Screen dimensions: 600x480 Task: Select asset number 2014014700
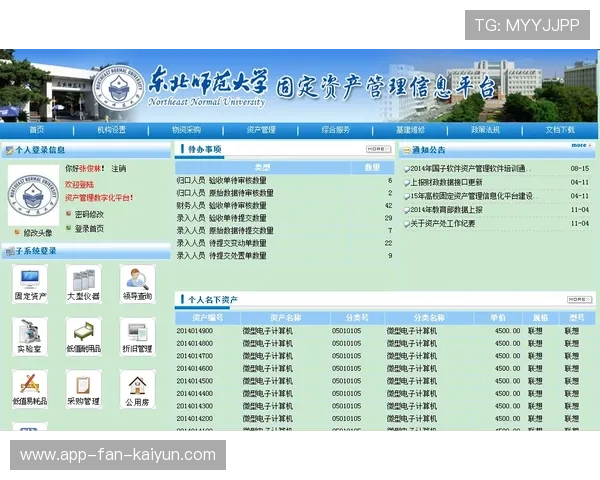tap(195, 356)
